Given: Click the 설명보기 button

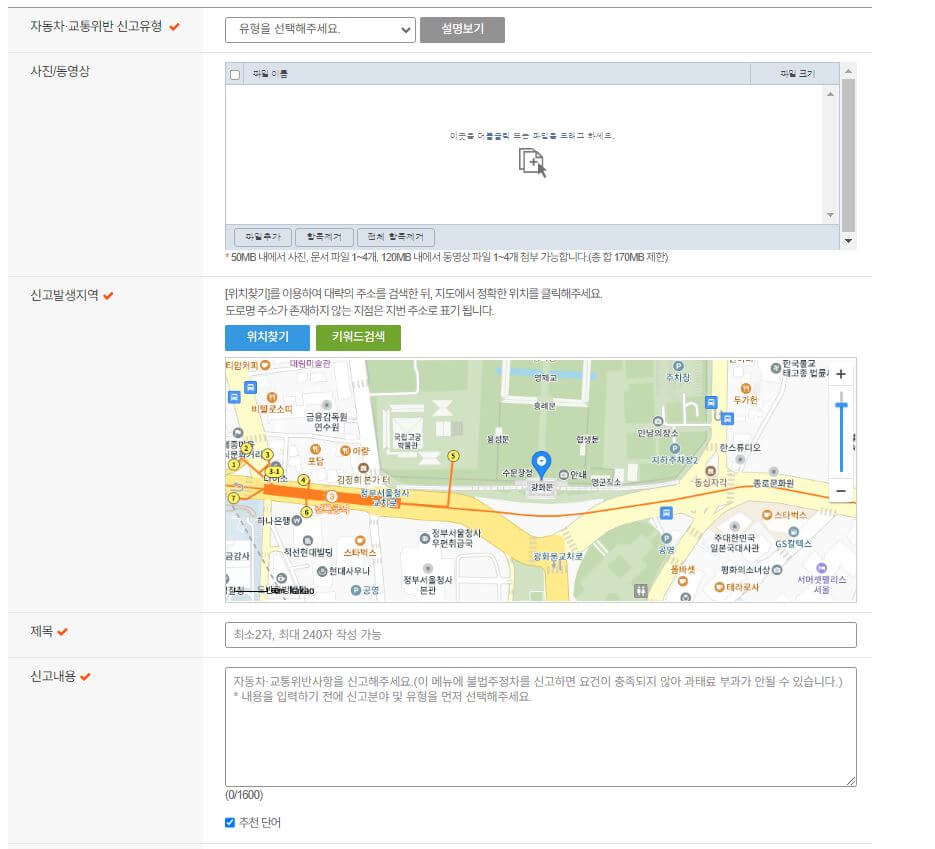Looking at the screenshot, I should [x=462, y=29].
